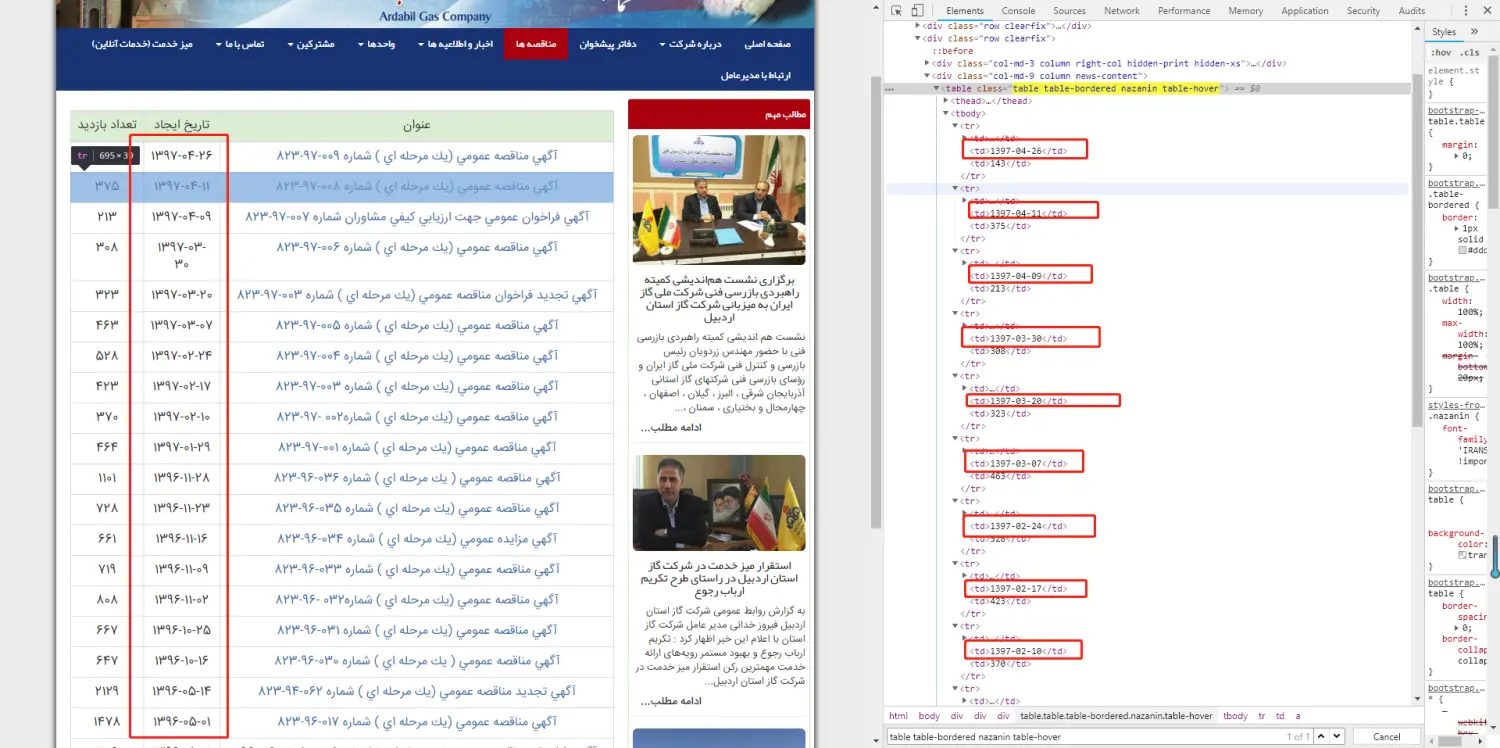This screenshot has width=1500, height=748.
Task: Jump to next search result arrow
Action: (x=1337, y=737)
